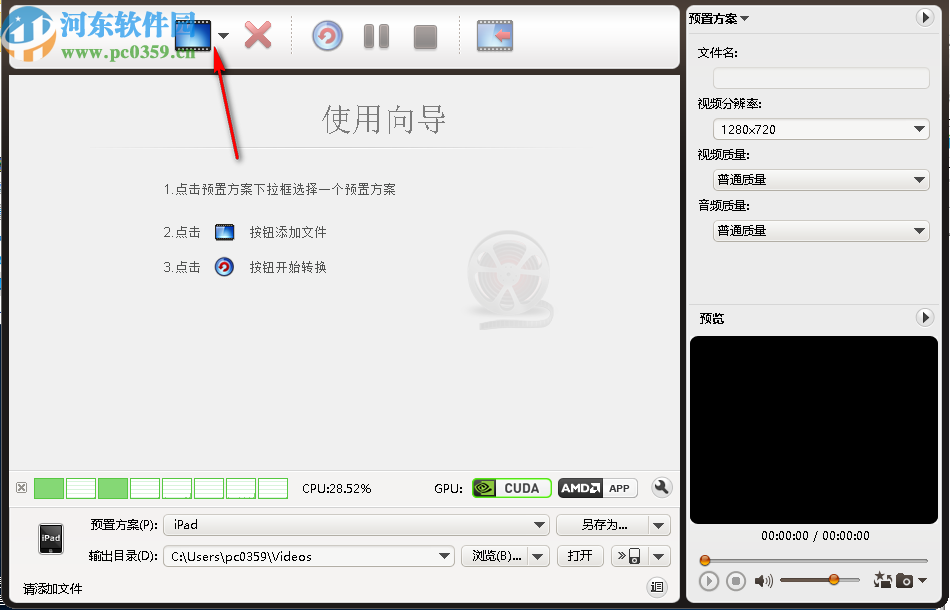Screen dimensions: 950x610
Task: Expand the 预览 preview panel arrow
Action: (x=925, y=317)
